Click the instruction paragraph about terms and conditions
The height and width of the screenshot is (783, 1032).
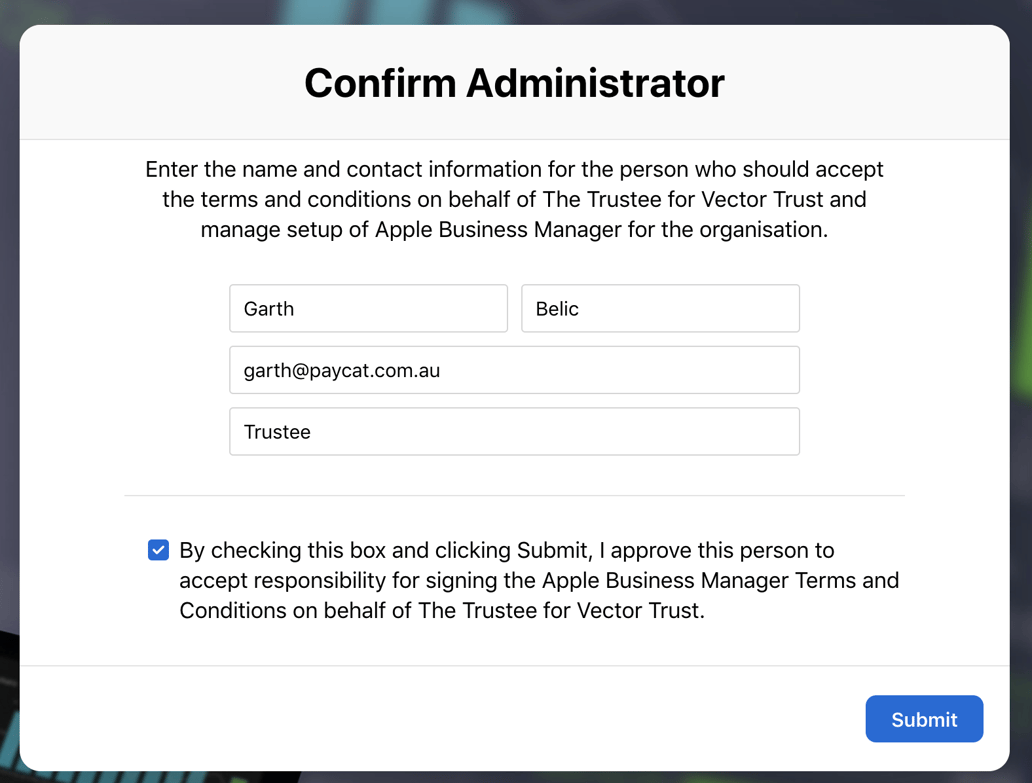tap(514, 199)
